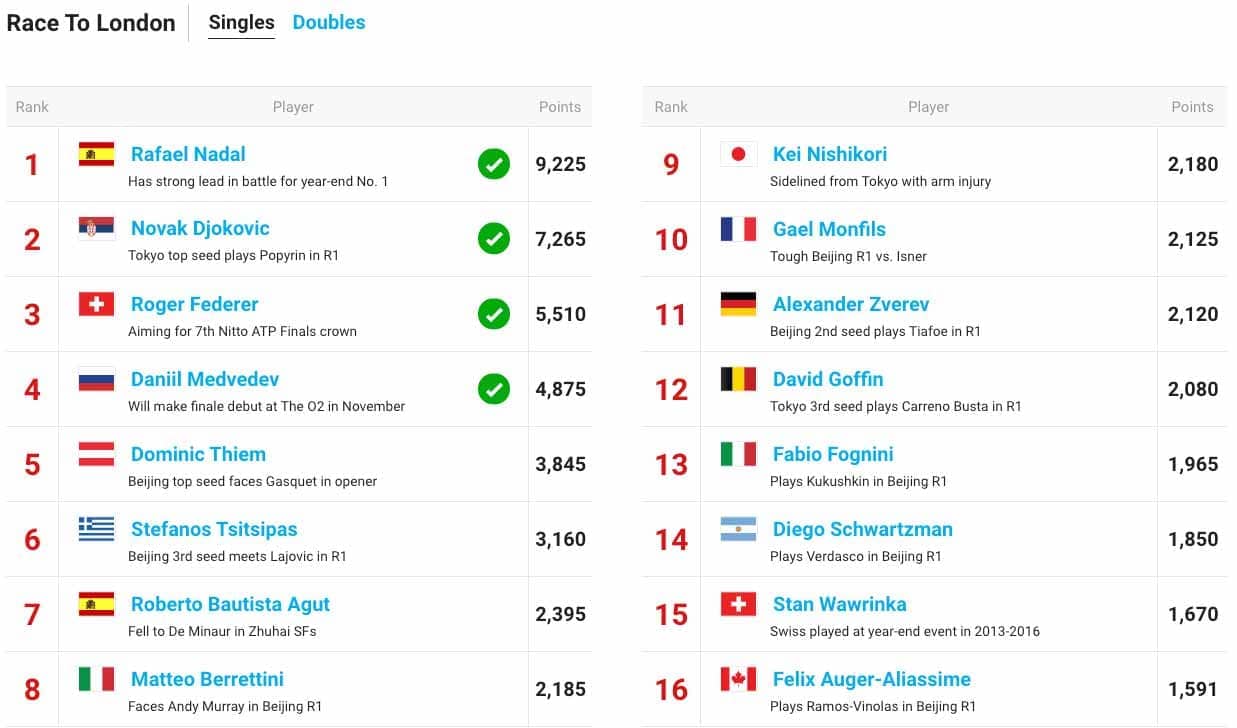Open Matteo Berrettini's player link
The height and width of the screenshot is (728, 1237).
click(207, 679)
